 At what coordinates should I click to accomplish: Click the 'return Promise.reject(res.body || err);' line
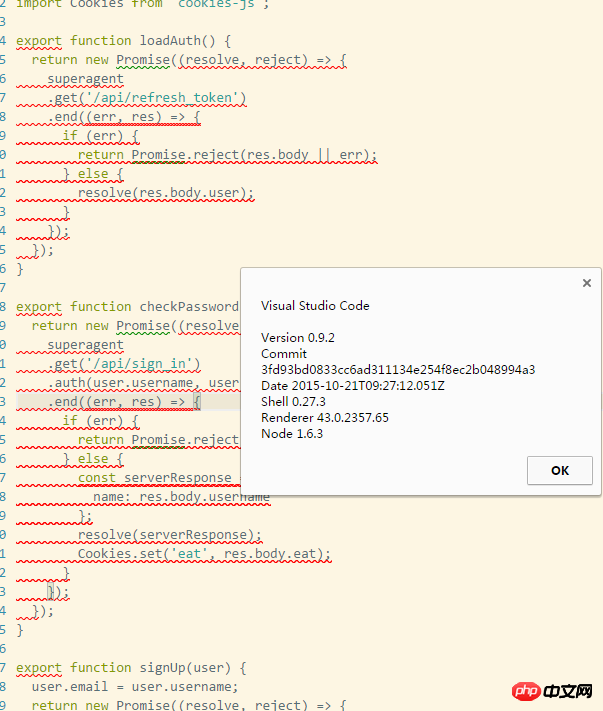(x=227, y=155)
